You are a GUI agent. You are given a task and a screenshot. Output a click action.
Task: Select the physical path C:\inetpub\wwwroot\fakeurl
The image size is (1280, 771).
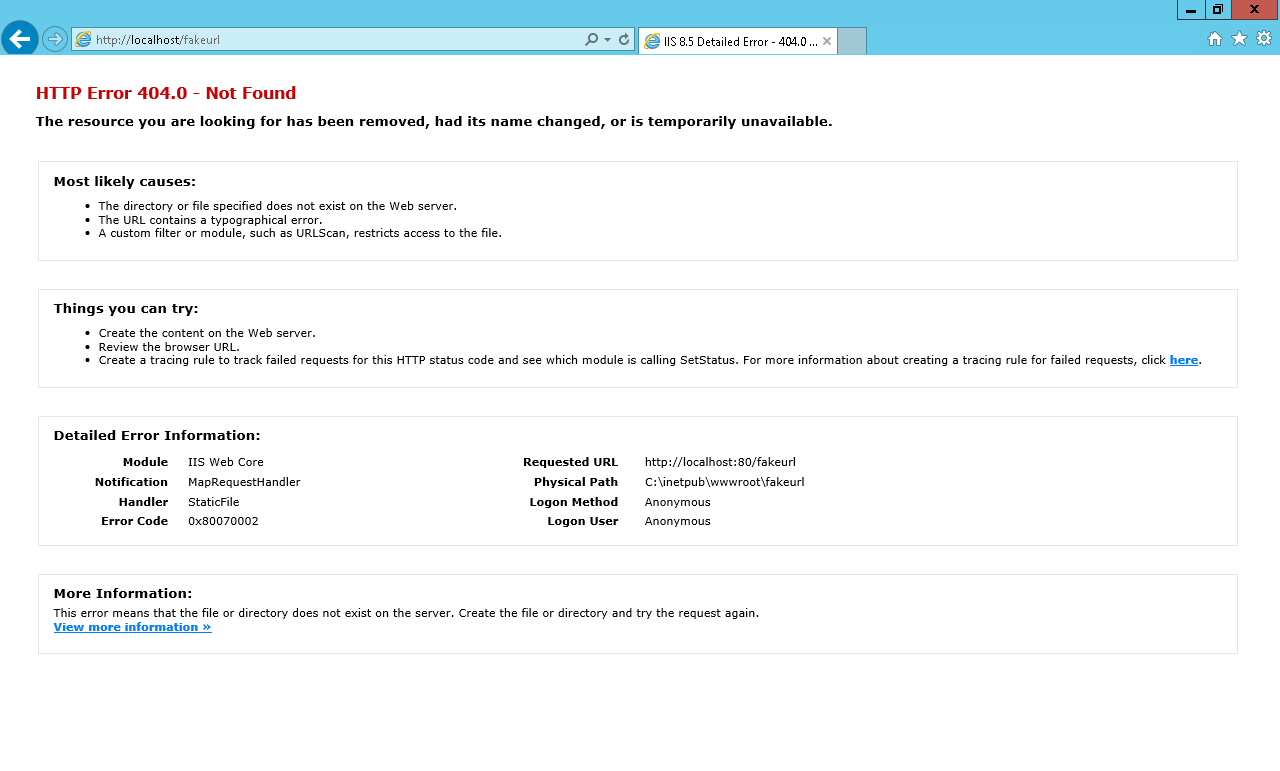[x=724, y=482]
